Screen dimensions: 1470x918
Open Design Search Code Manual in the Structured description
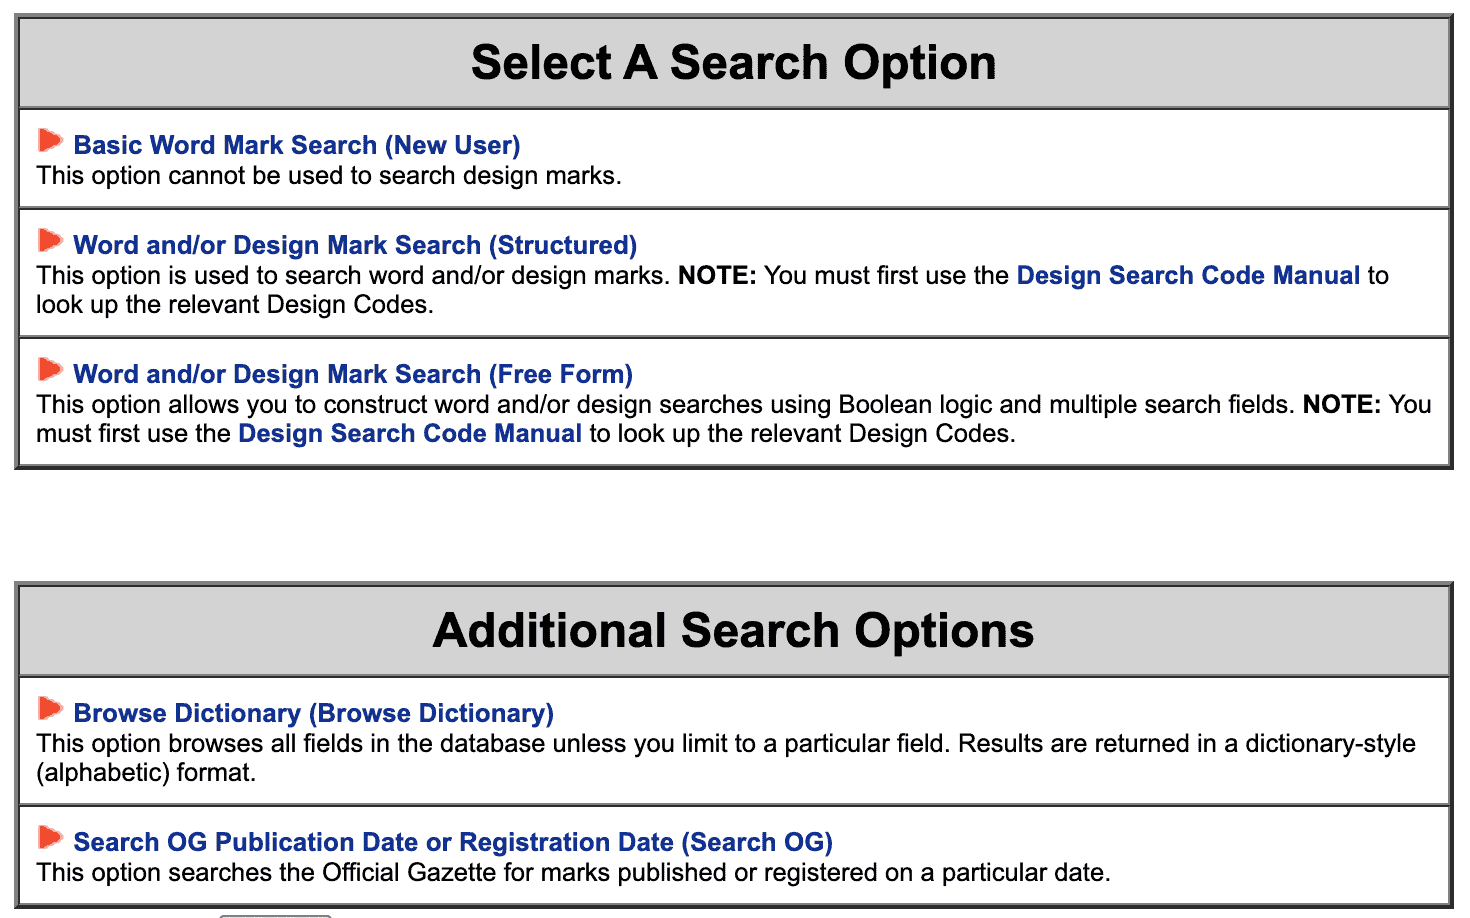[1188, 275]
